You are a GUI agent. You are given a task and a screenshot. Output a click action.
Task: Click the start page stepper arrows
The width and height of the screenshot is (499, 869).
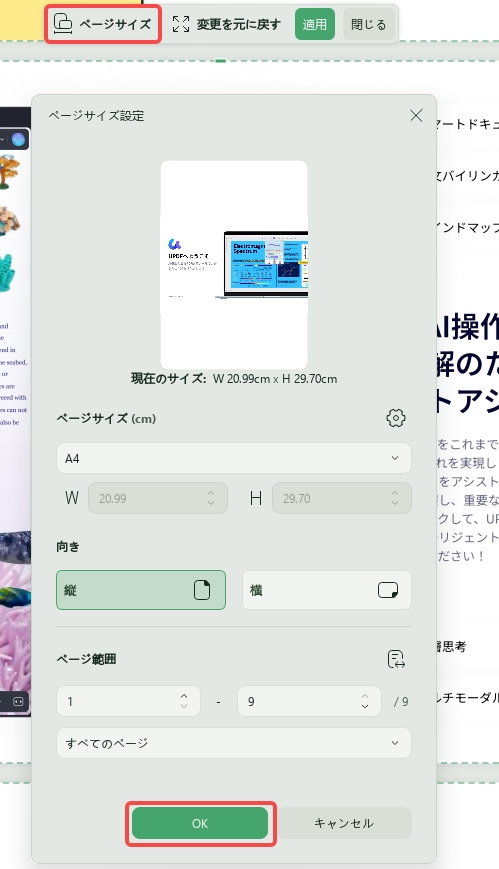pyautogui.click(x=184, y=701)
